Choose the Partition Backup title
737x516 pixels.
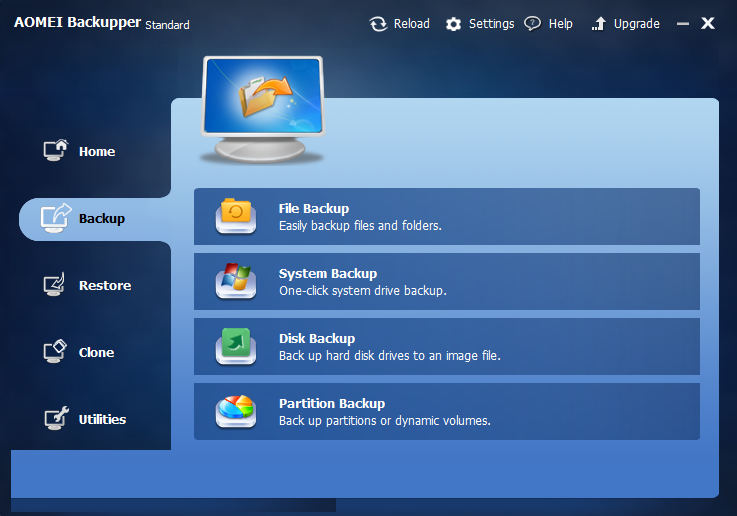click(x=332, y=404)
